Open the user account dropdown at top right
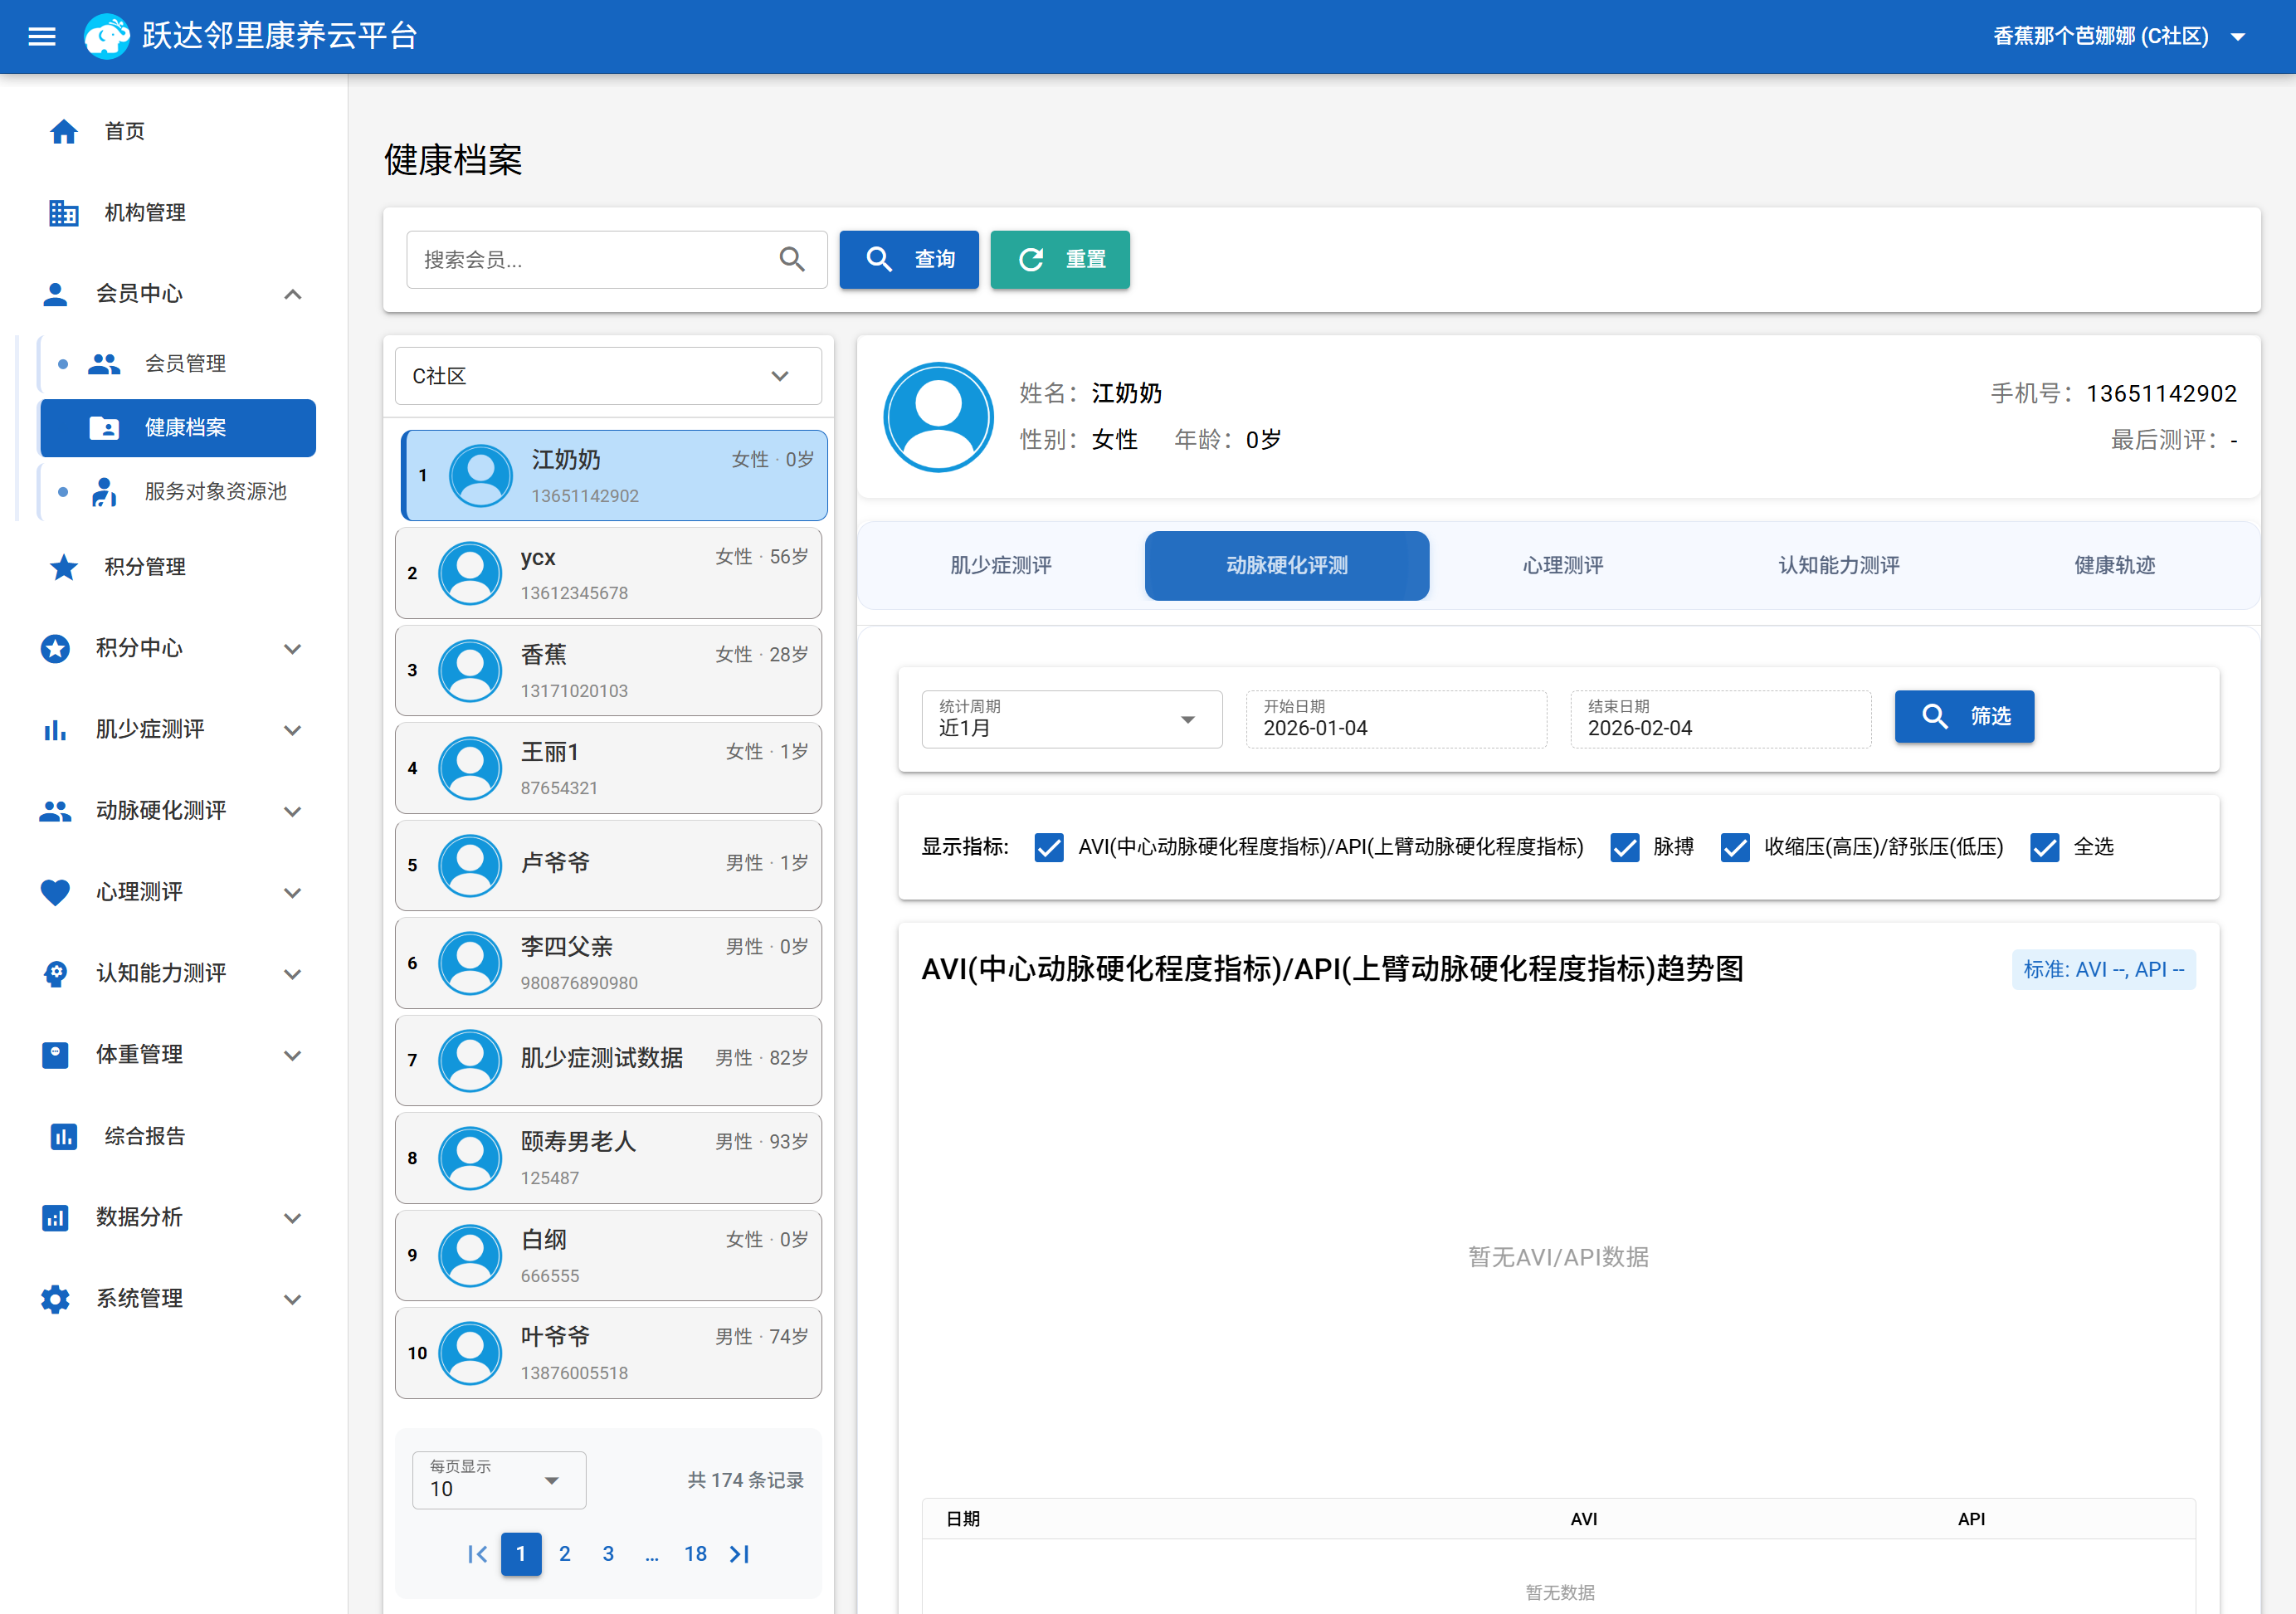 (x=2120, y=37)
